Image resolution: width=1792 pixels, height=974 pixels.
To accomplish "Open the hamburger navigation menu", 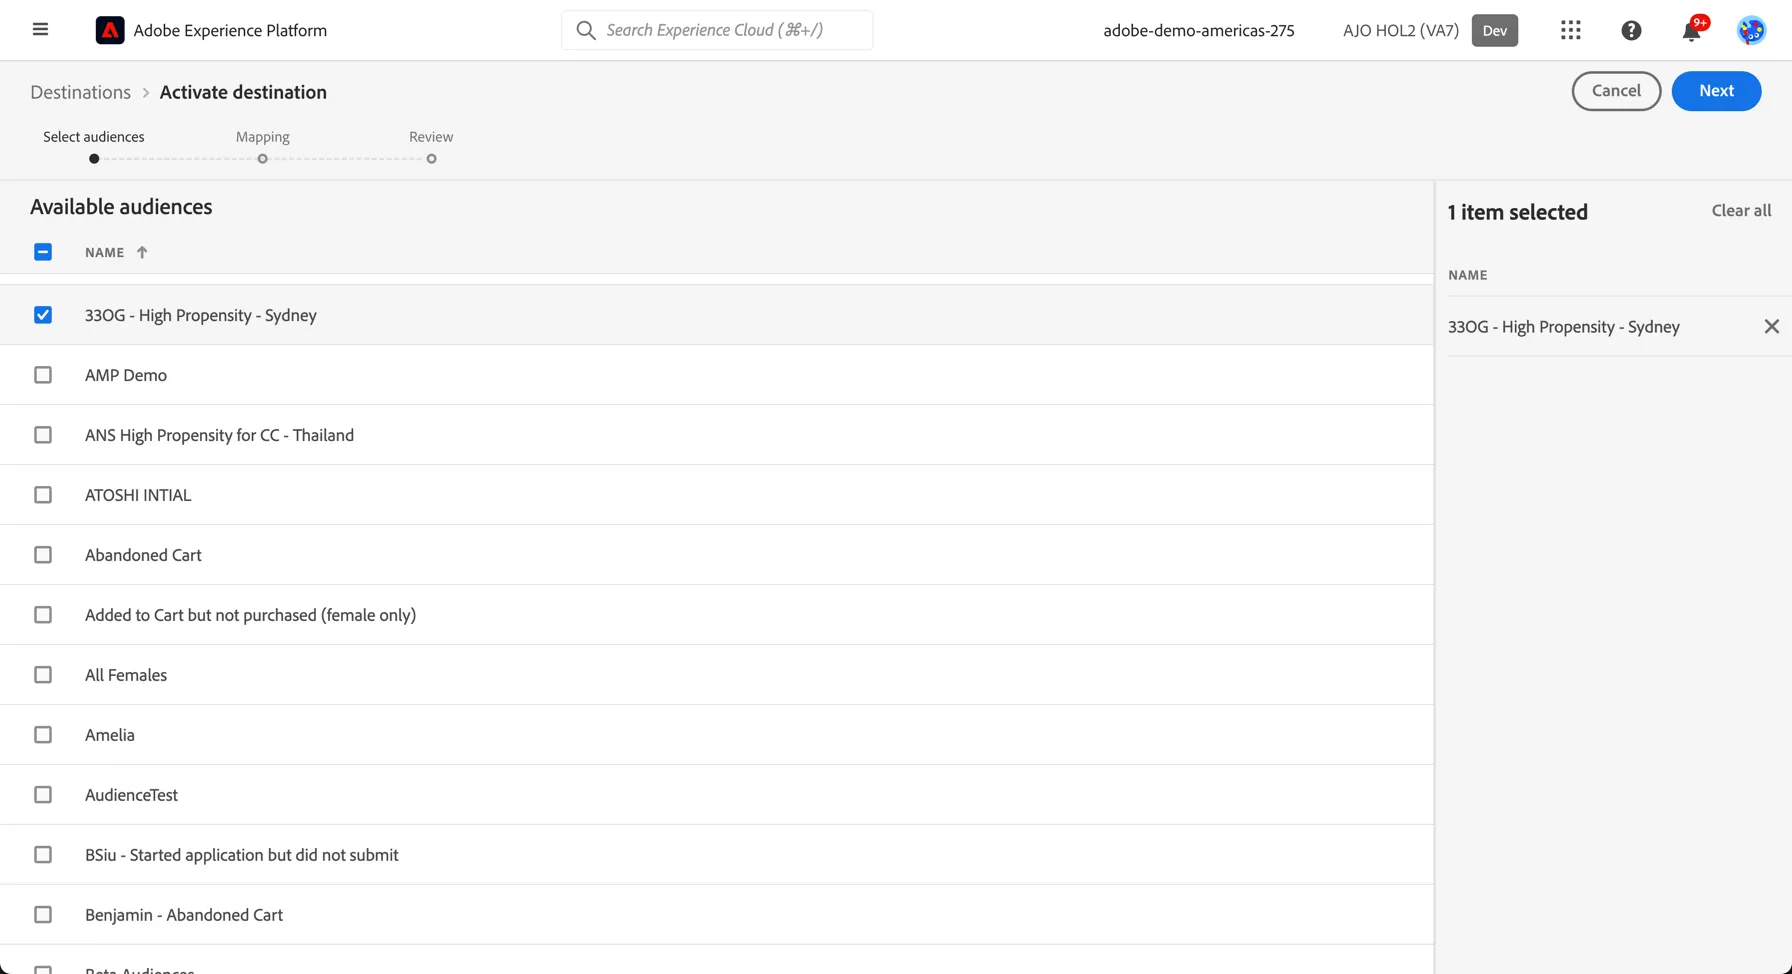I will coord(40,29).
